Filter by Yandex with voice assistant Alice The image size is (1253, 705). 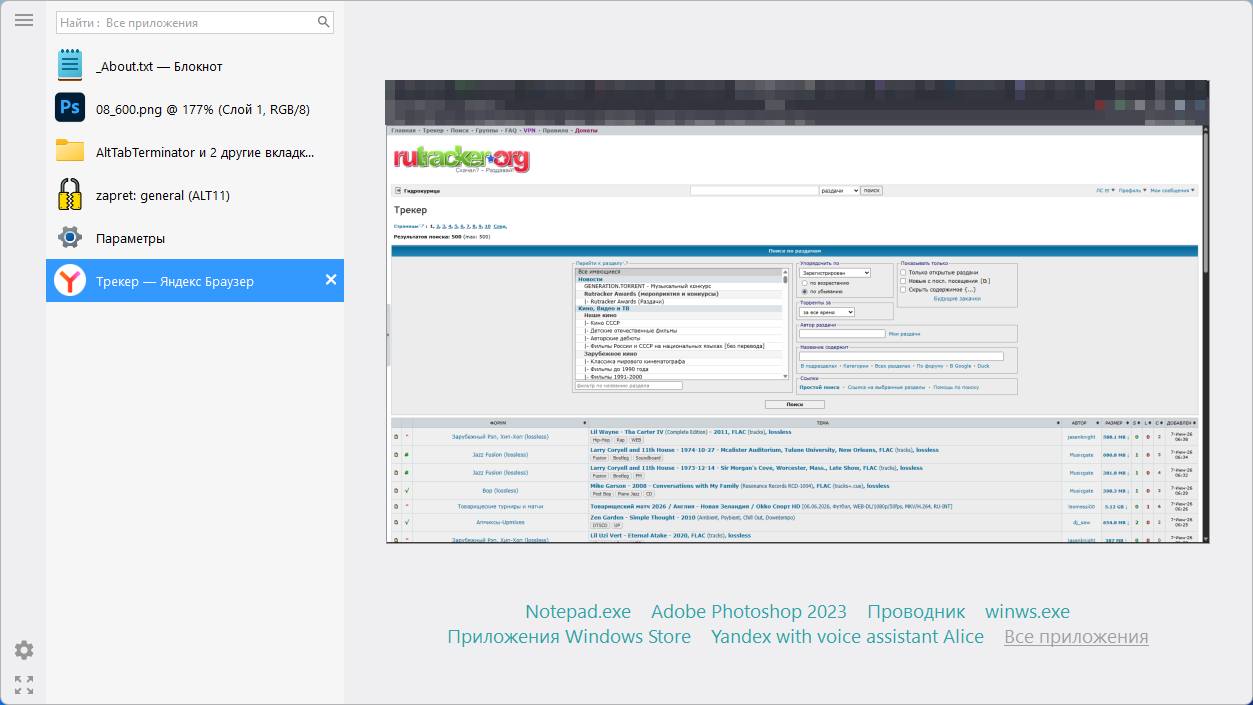(x=847, y=636)
